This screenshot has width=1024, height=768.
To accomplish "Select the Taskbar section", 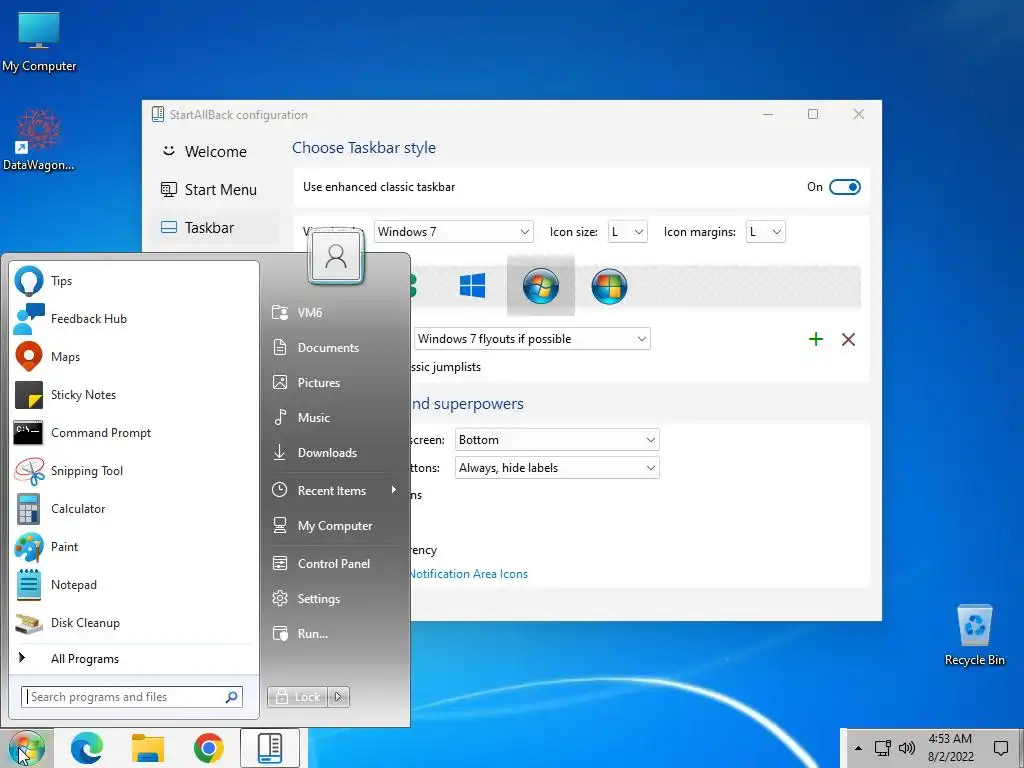I will click(x=215, y=227).
